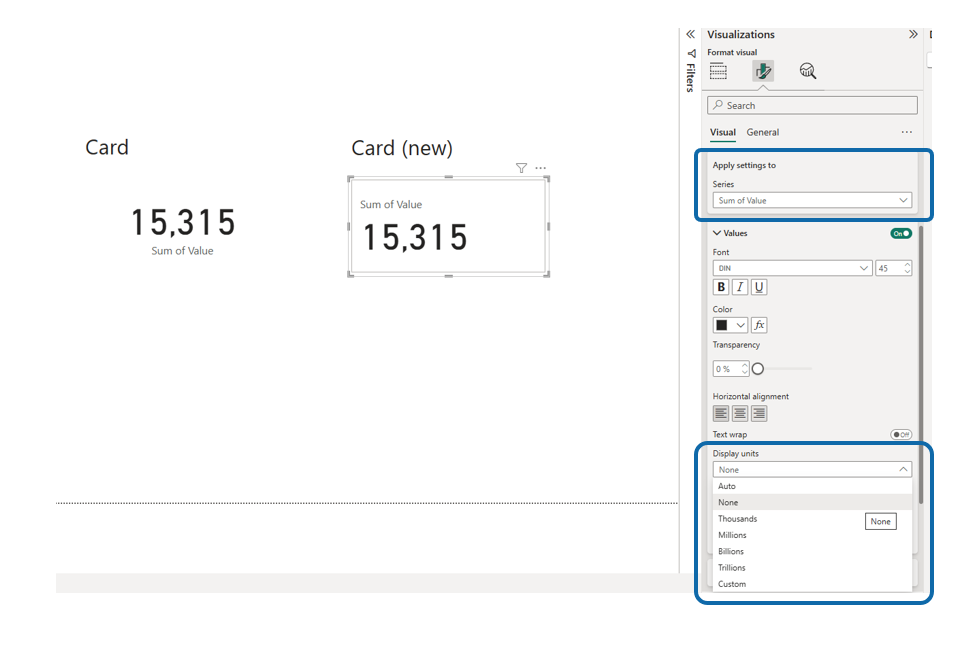
Task: Underline the value text
Action: tap(759, 287)
